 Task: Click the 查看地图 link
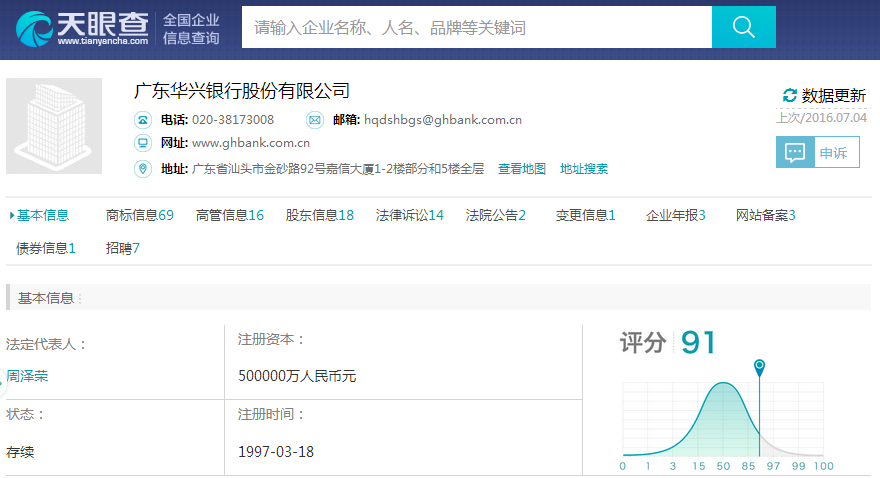tap(522, 169)
